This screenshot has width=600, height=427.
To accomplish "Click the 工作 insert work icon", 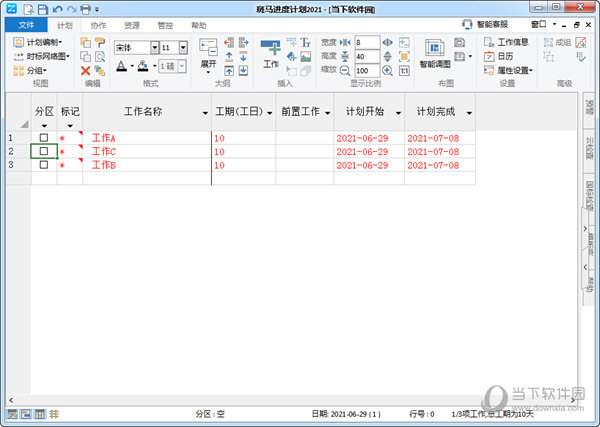I will [271, 51].
